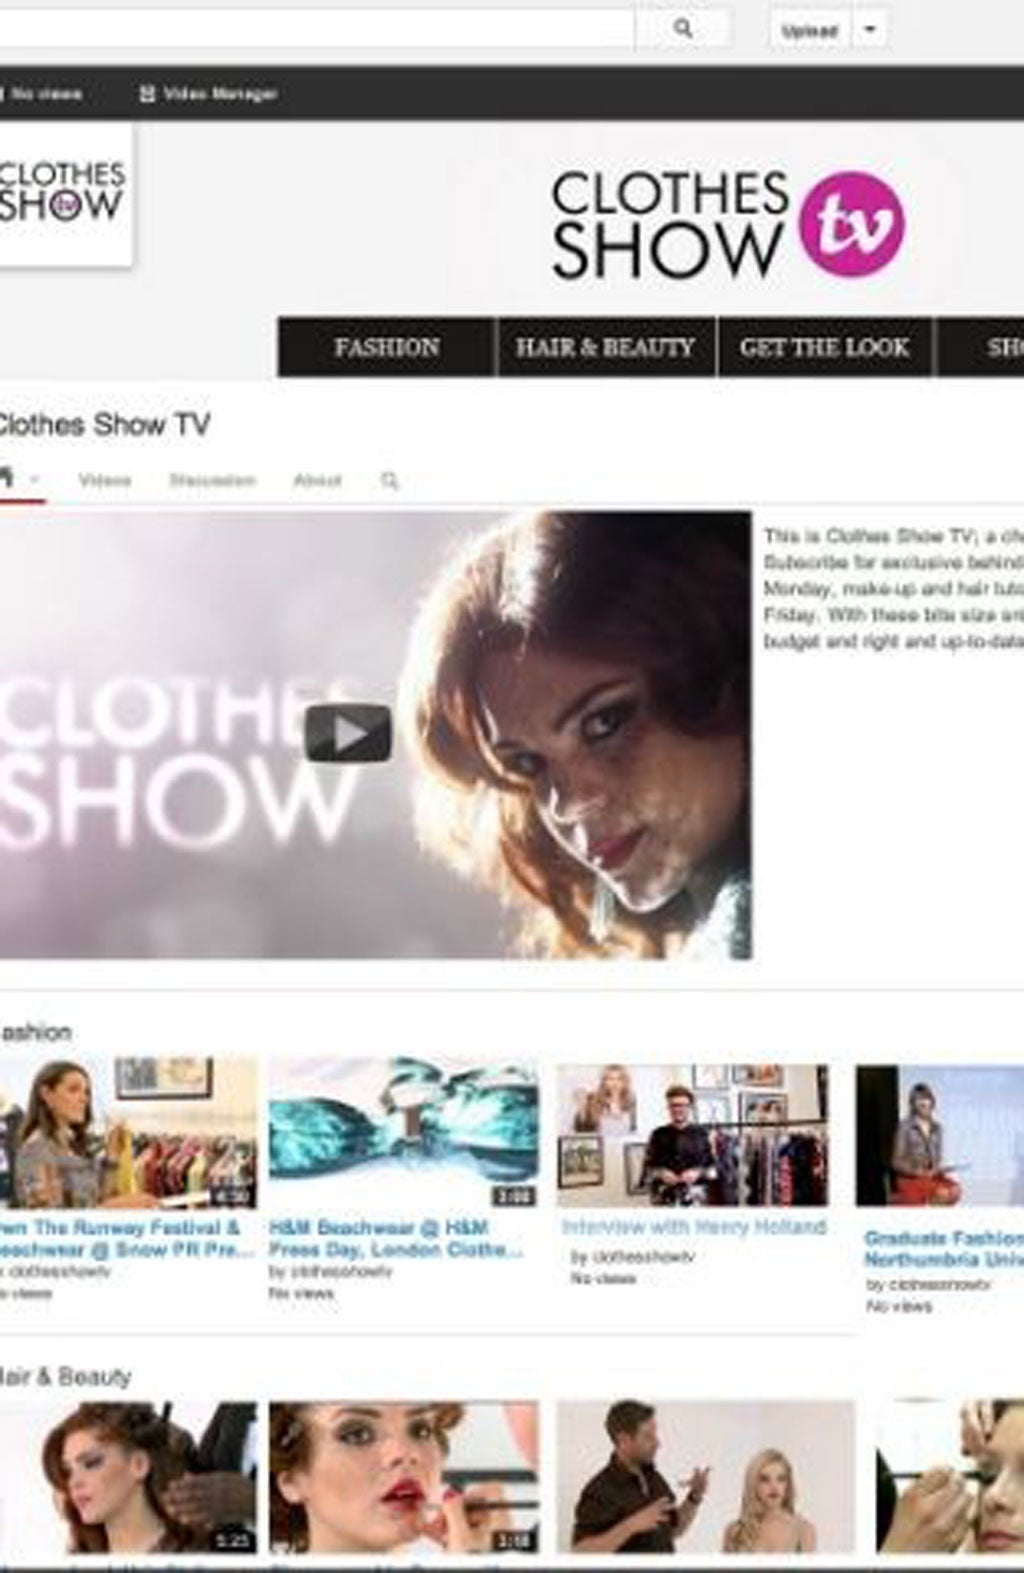Go to the About tab
This screenshot has height=1573, width=1024.
(x=317, y=480)
